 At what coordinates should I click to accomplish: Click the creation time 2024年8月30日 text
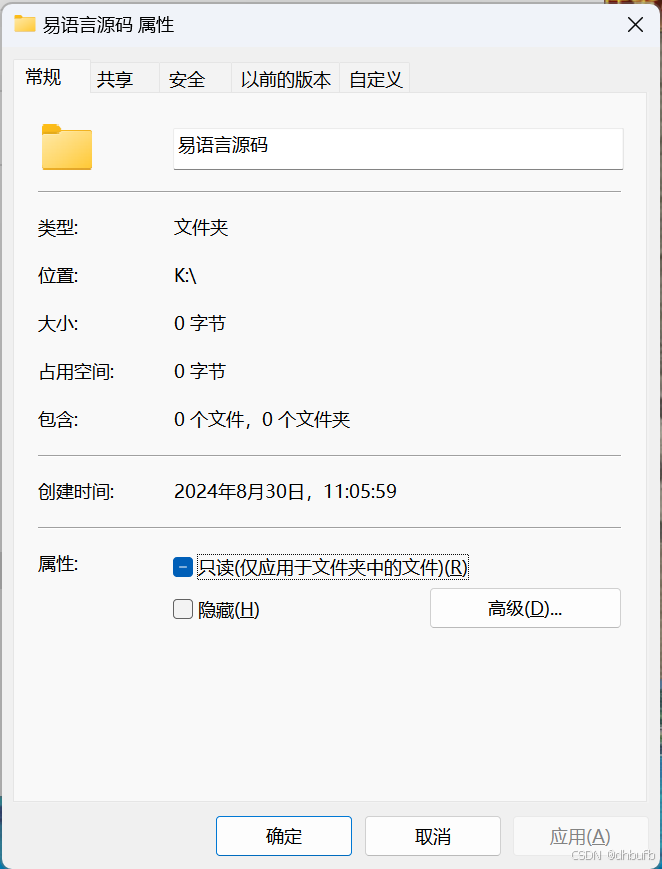point(238,492)
